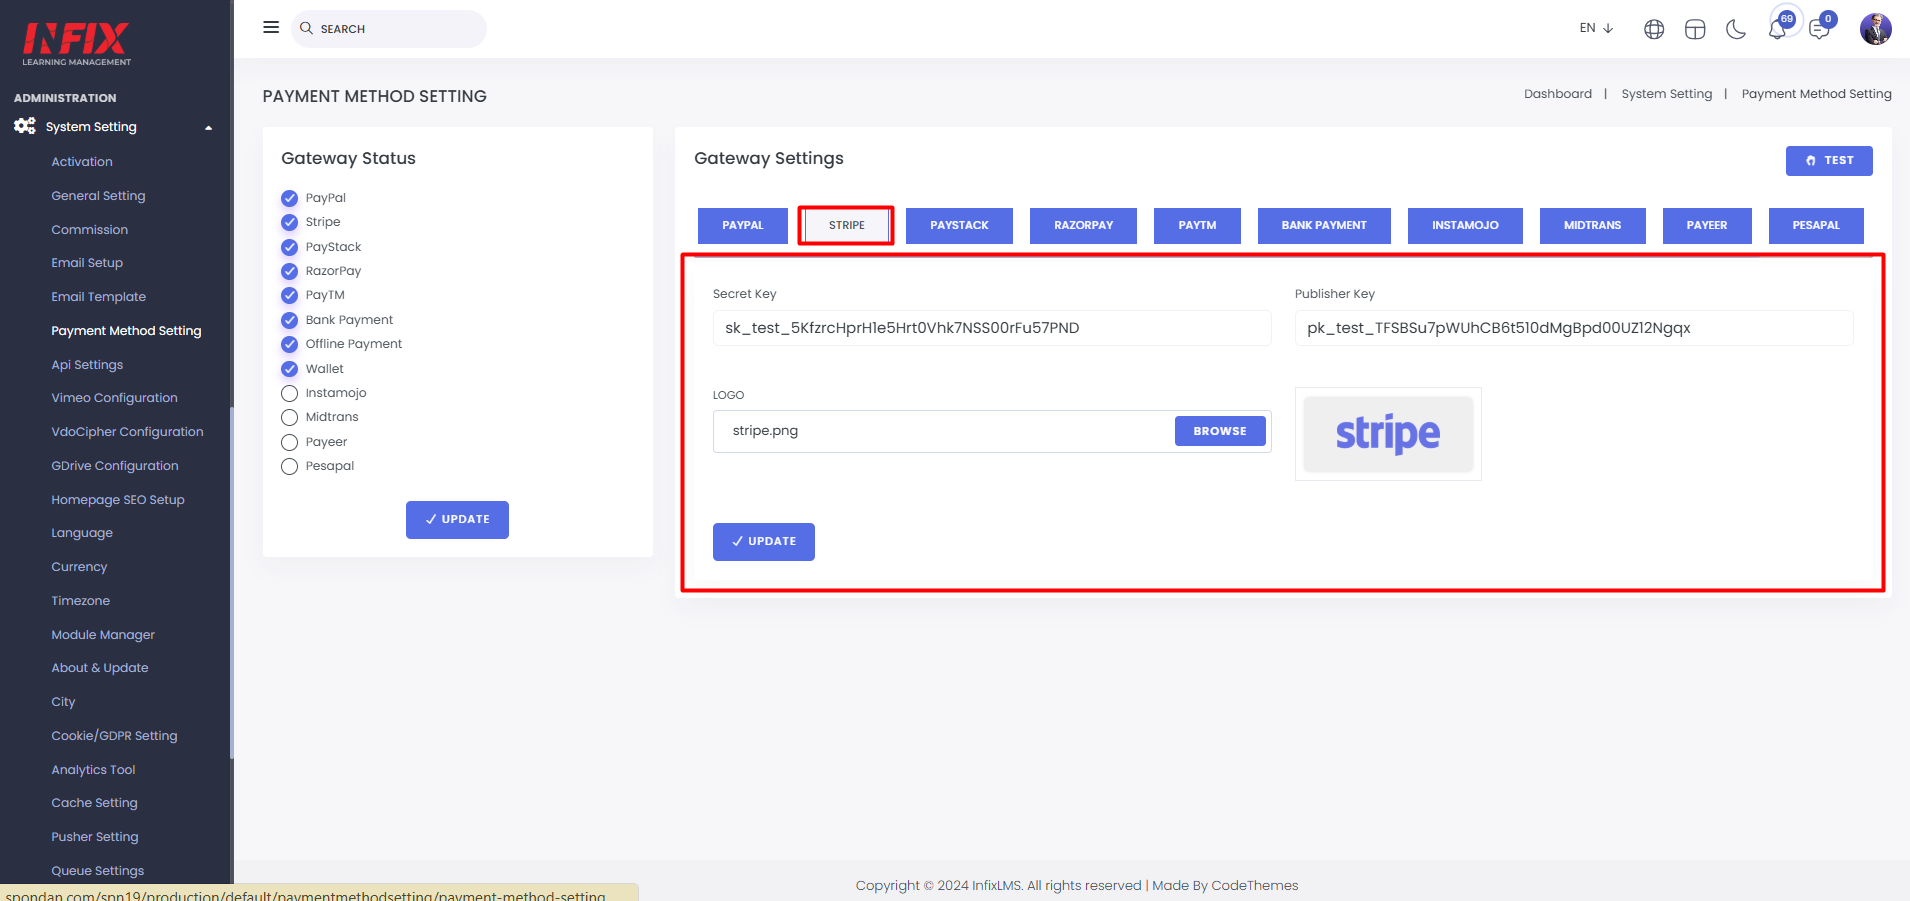This screenshot has width=1910, height=901.
Task: Click the search magnifier icon
Action: tap(306, 28)
